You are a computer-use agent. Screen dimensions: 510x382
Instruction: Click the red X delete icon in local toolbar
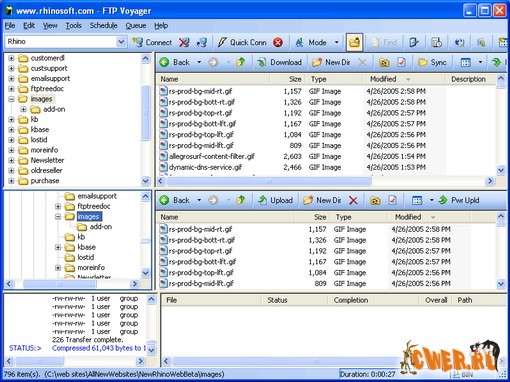coord(353,200)
